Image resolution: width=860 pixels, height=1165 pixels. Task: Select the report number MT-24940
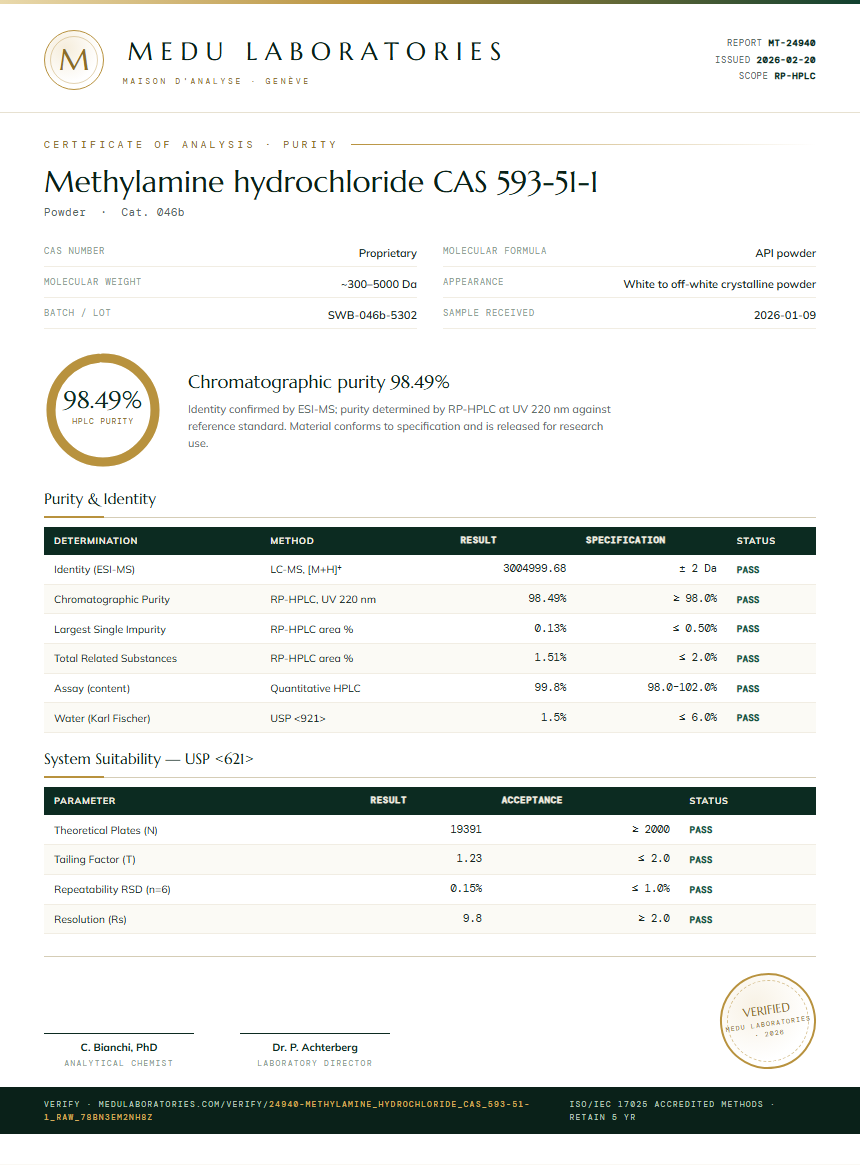tap(792, 43)
